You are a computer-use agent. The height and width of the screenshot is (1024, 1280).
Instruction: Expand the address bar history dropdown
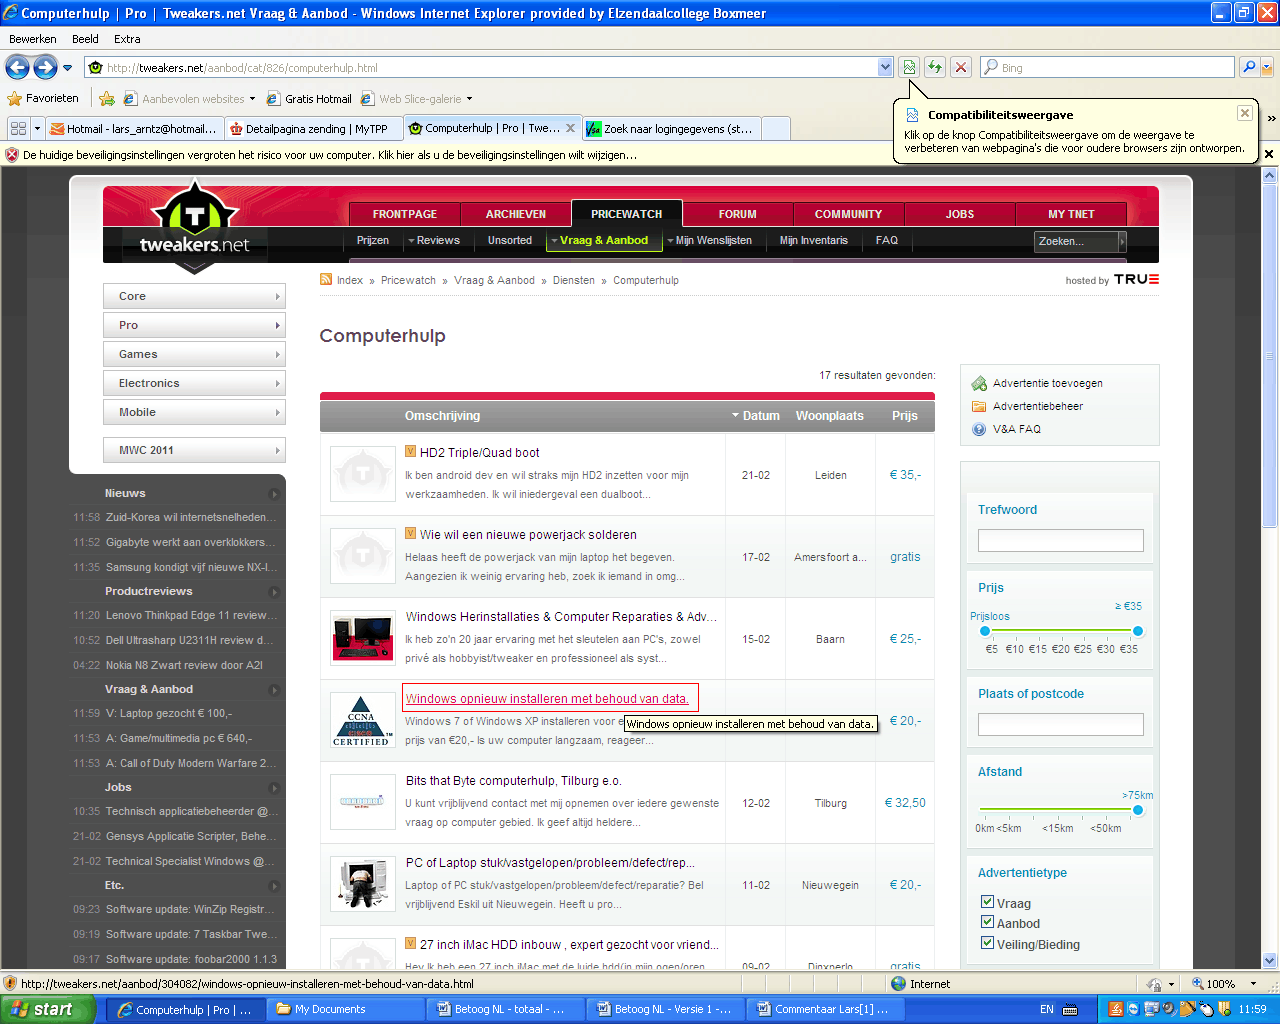click(885, 67)
